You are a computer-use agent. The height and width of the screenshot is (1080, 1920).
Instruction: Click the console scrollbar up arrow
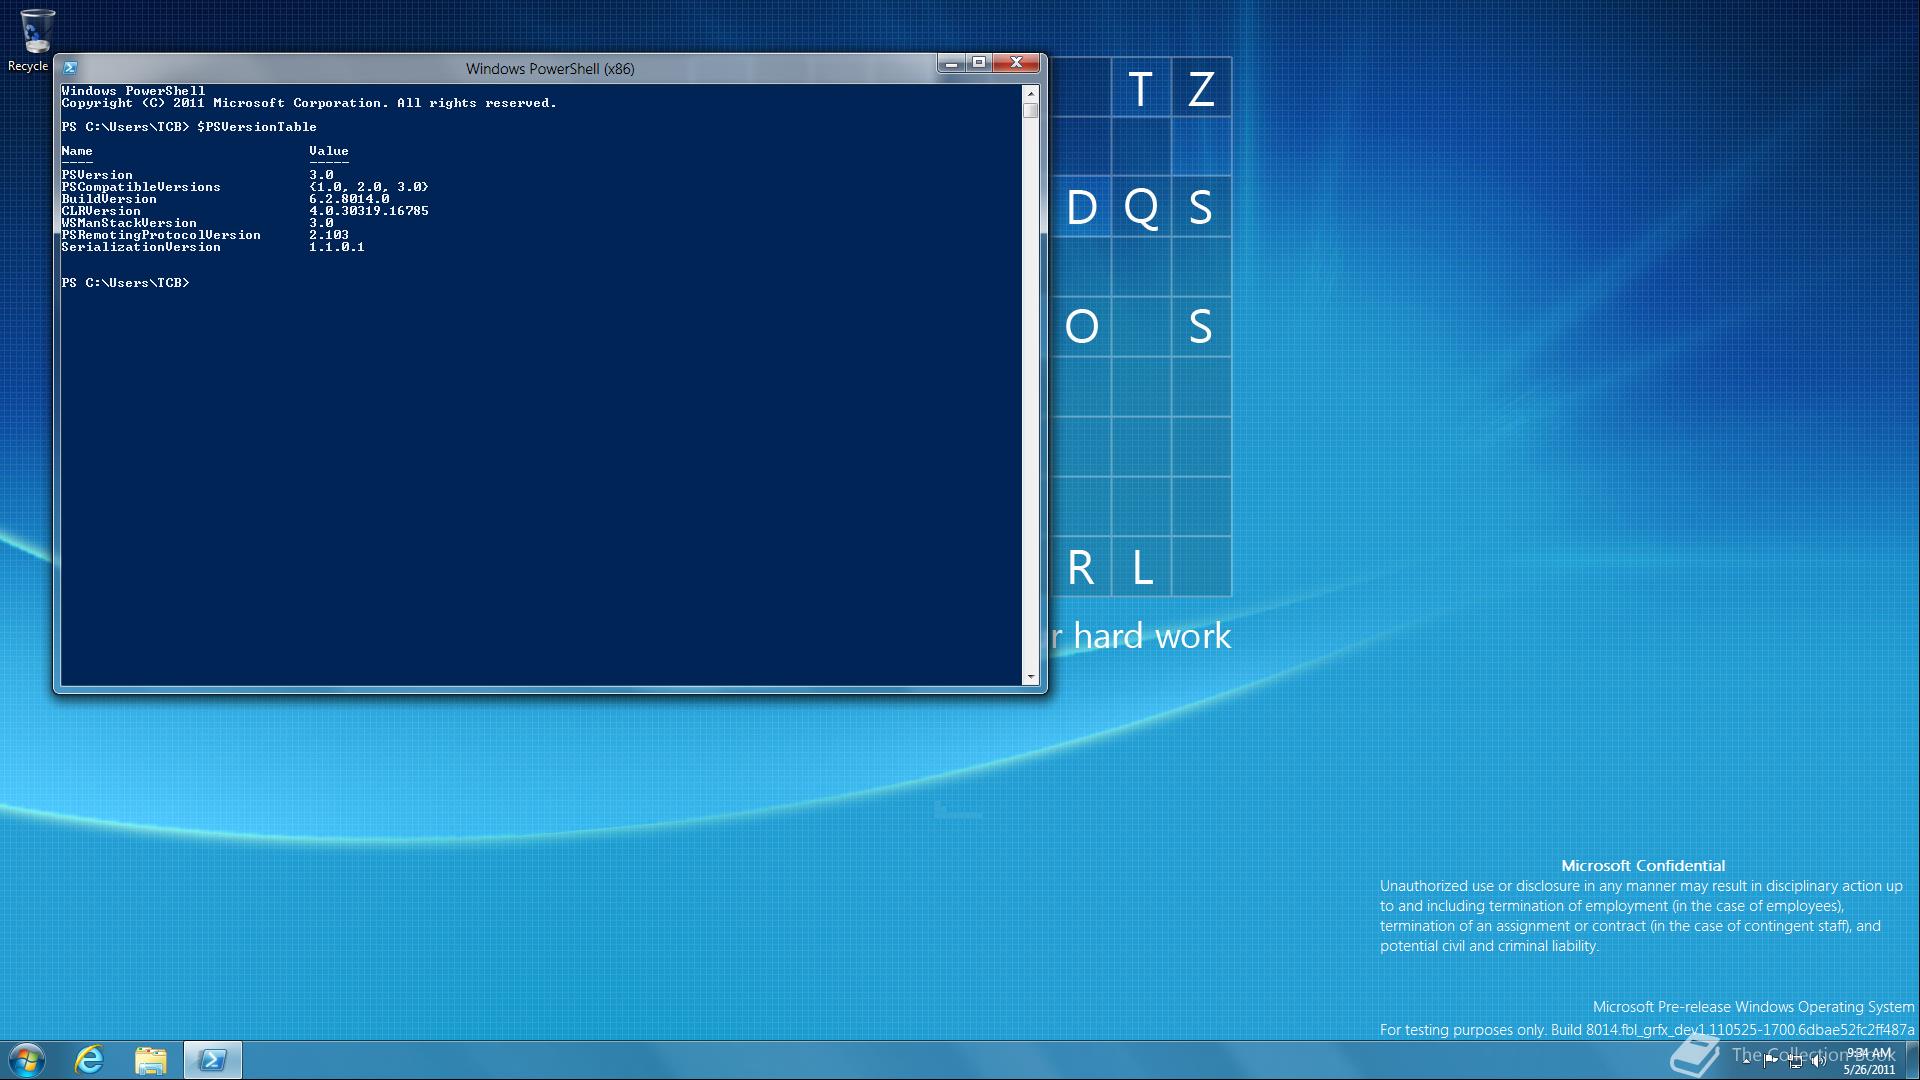(x=1031, y=93)
